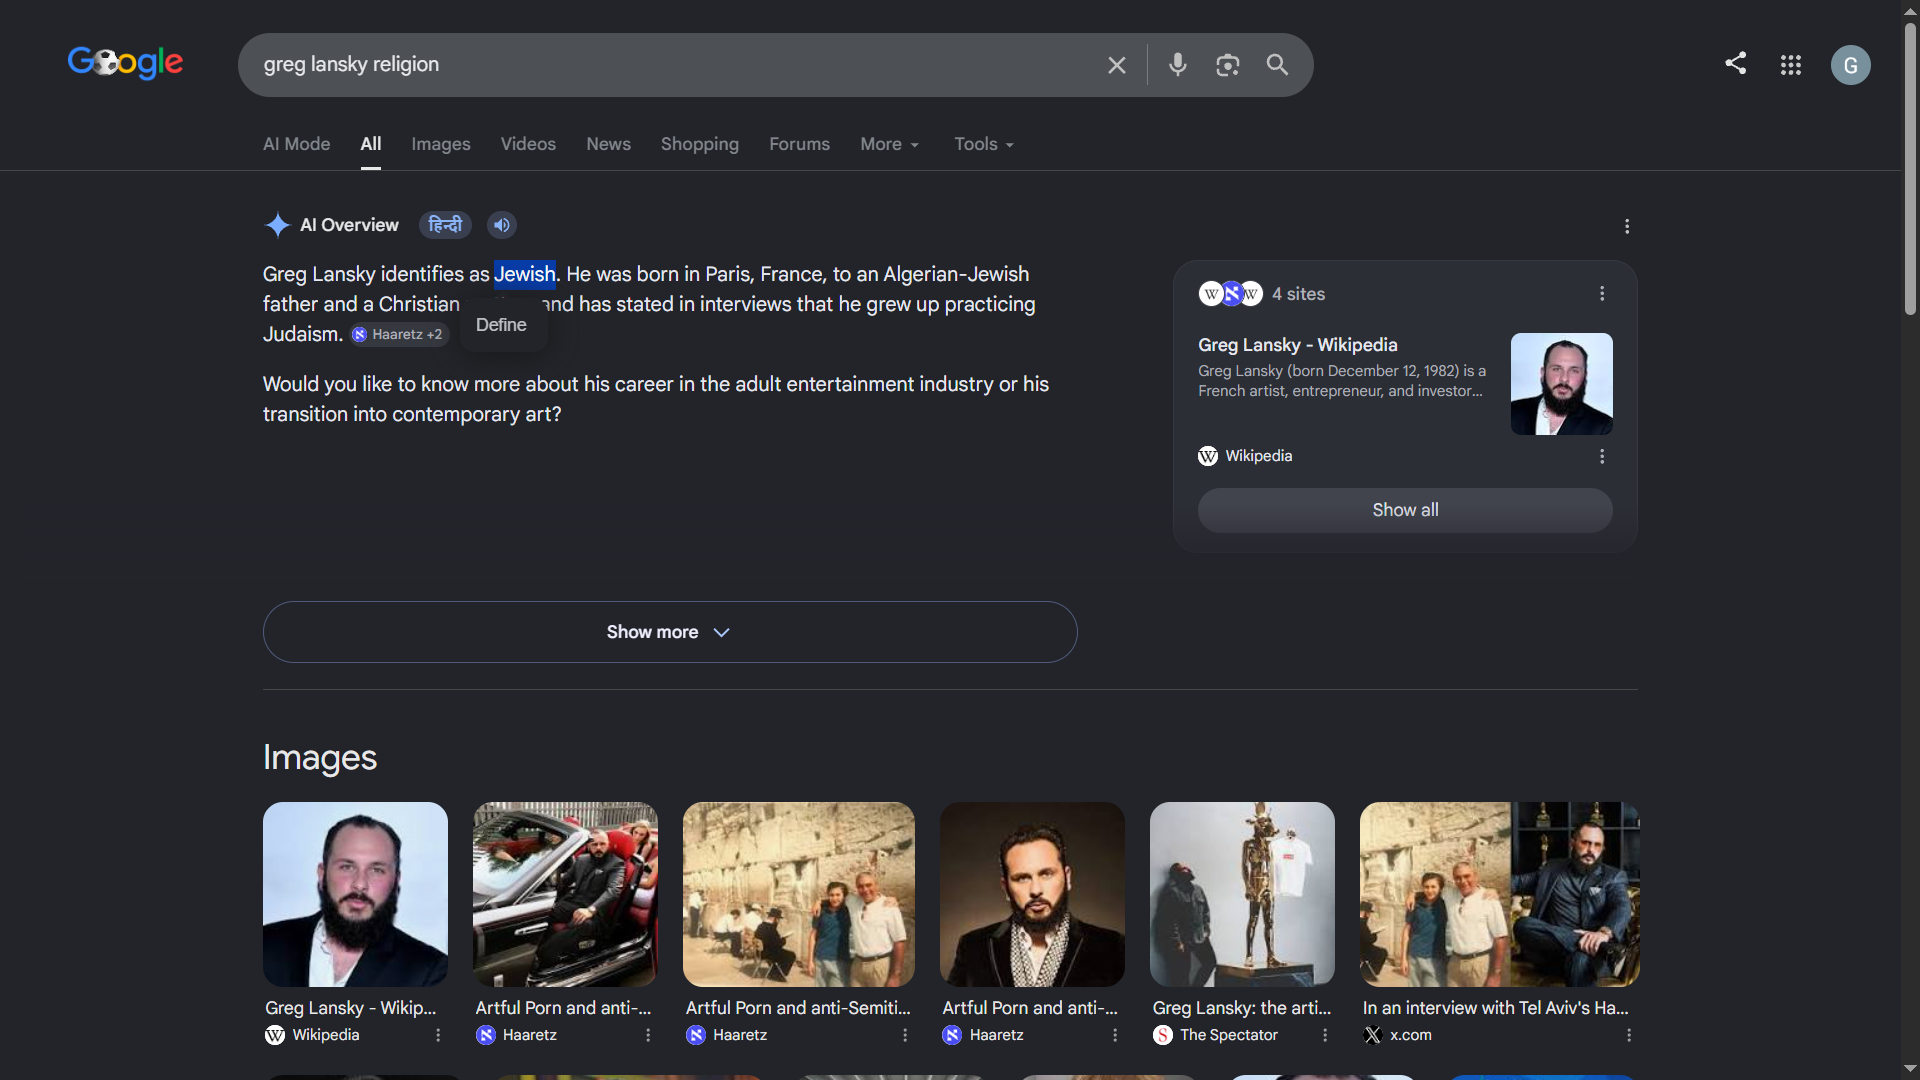Screen dimensions: 1920x1080
Task: Click the magnifier search icon
Action: click(x=1277, y=65)
